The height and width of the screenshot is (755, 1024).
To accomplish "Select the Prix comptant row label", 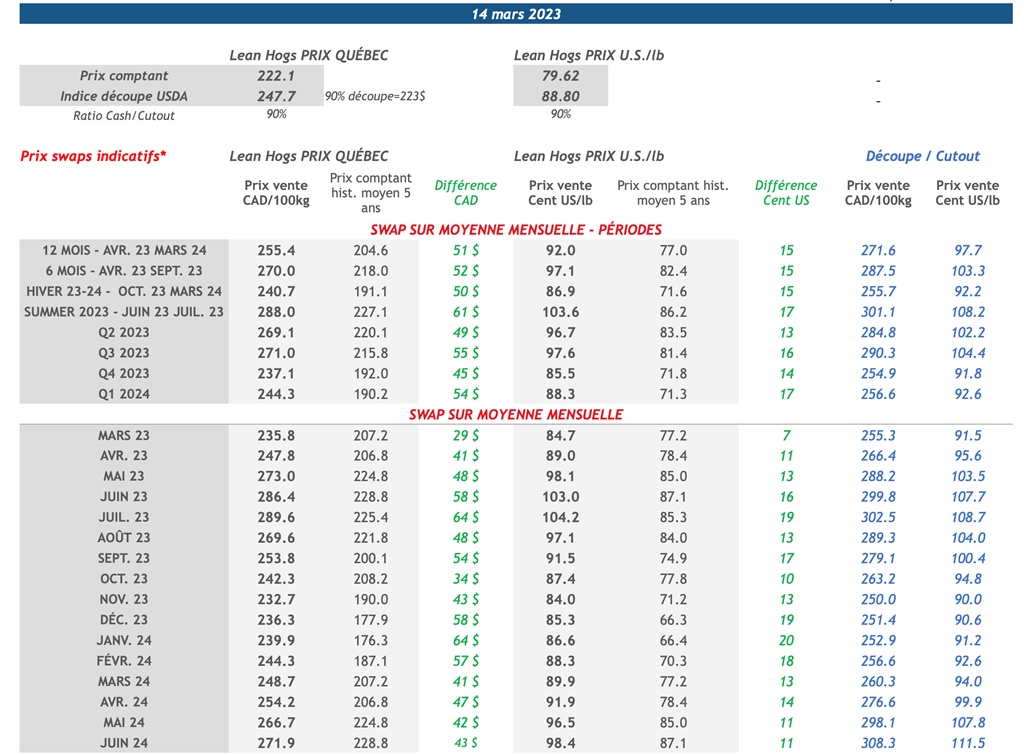I will [x=124, y=76].
